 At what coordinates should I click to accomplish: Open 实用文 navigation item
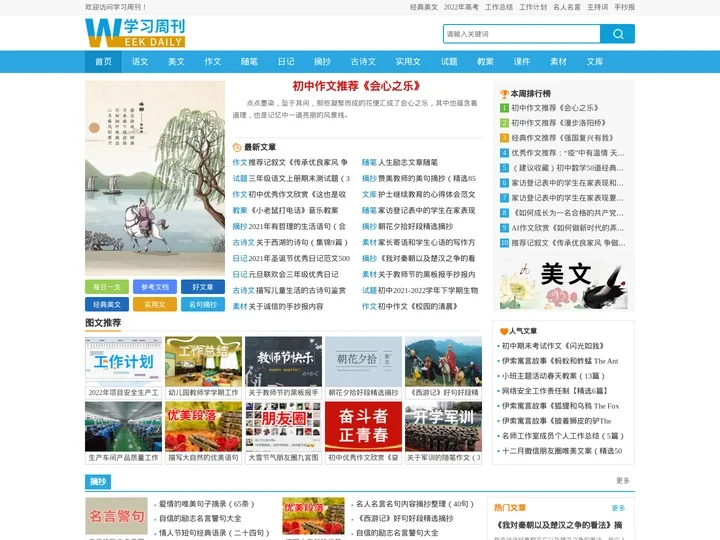[x=408, y=62]
